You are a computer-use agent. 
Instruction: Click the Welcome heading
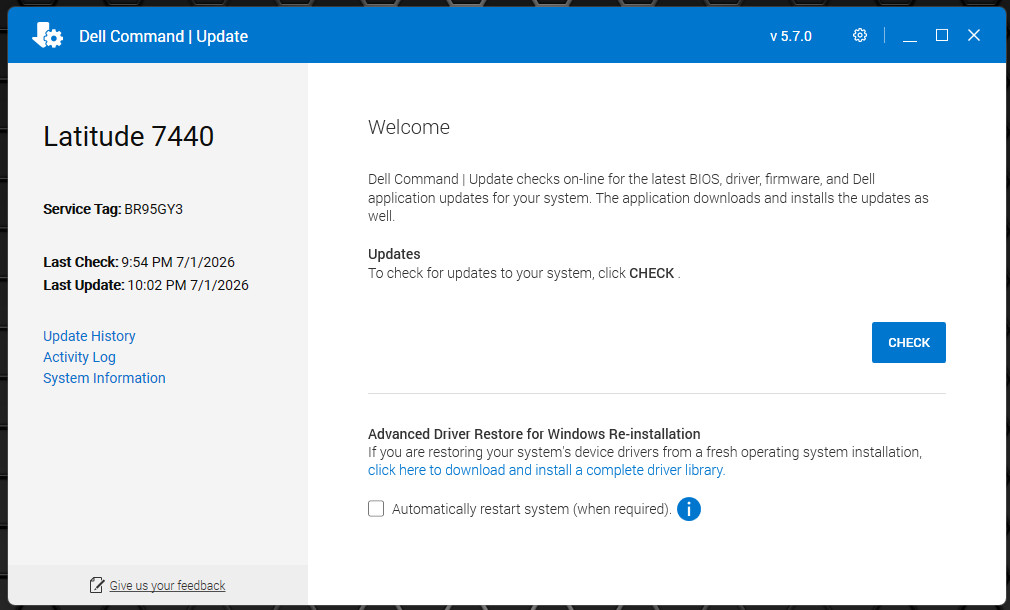click(409, 128)
